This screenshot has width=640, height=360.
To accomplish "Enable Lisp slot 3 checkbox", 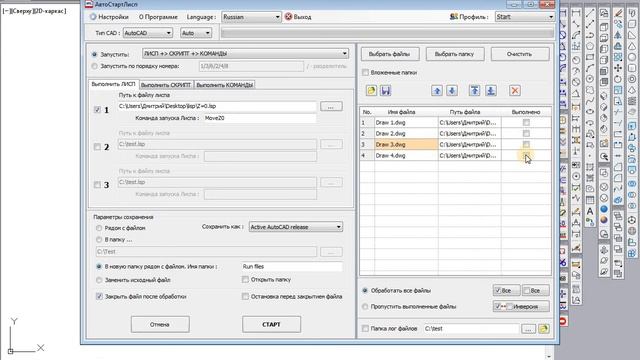I will [97, 185].
